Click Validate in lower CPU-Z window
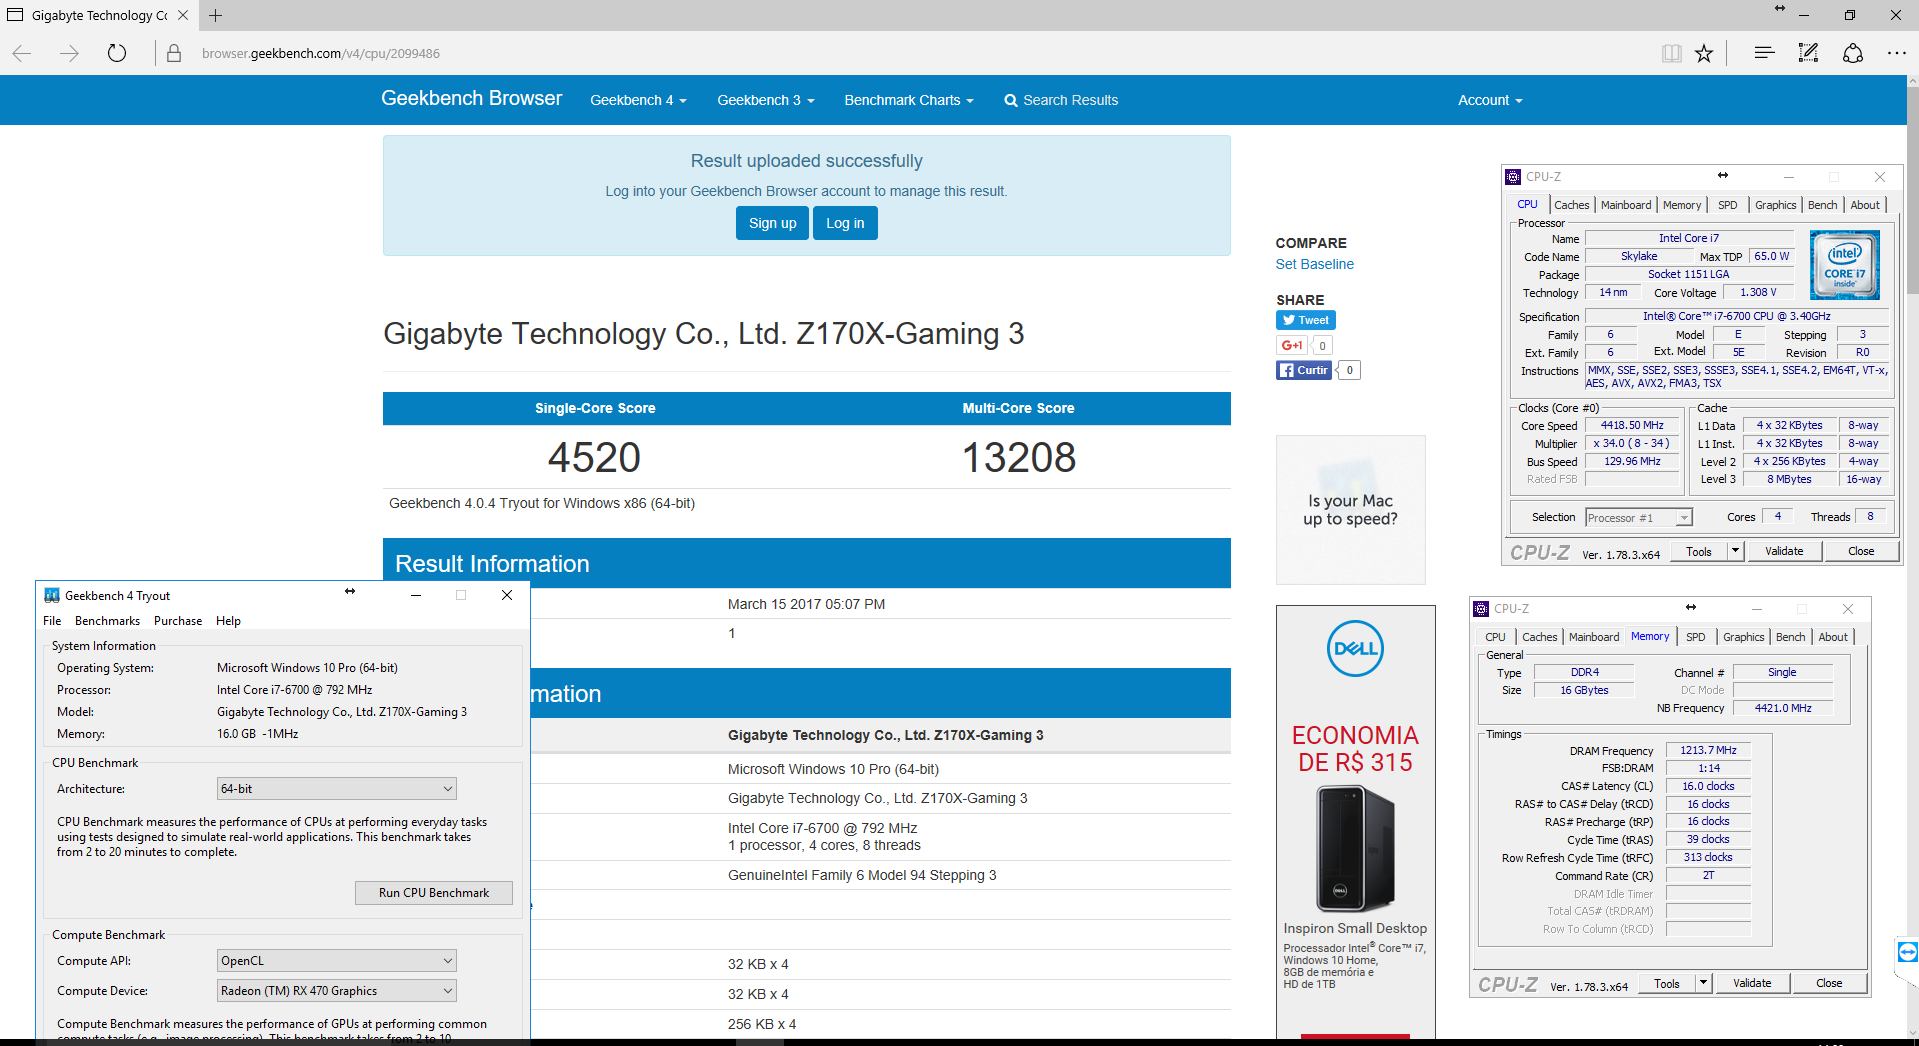 coord(1752,983)
